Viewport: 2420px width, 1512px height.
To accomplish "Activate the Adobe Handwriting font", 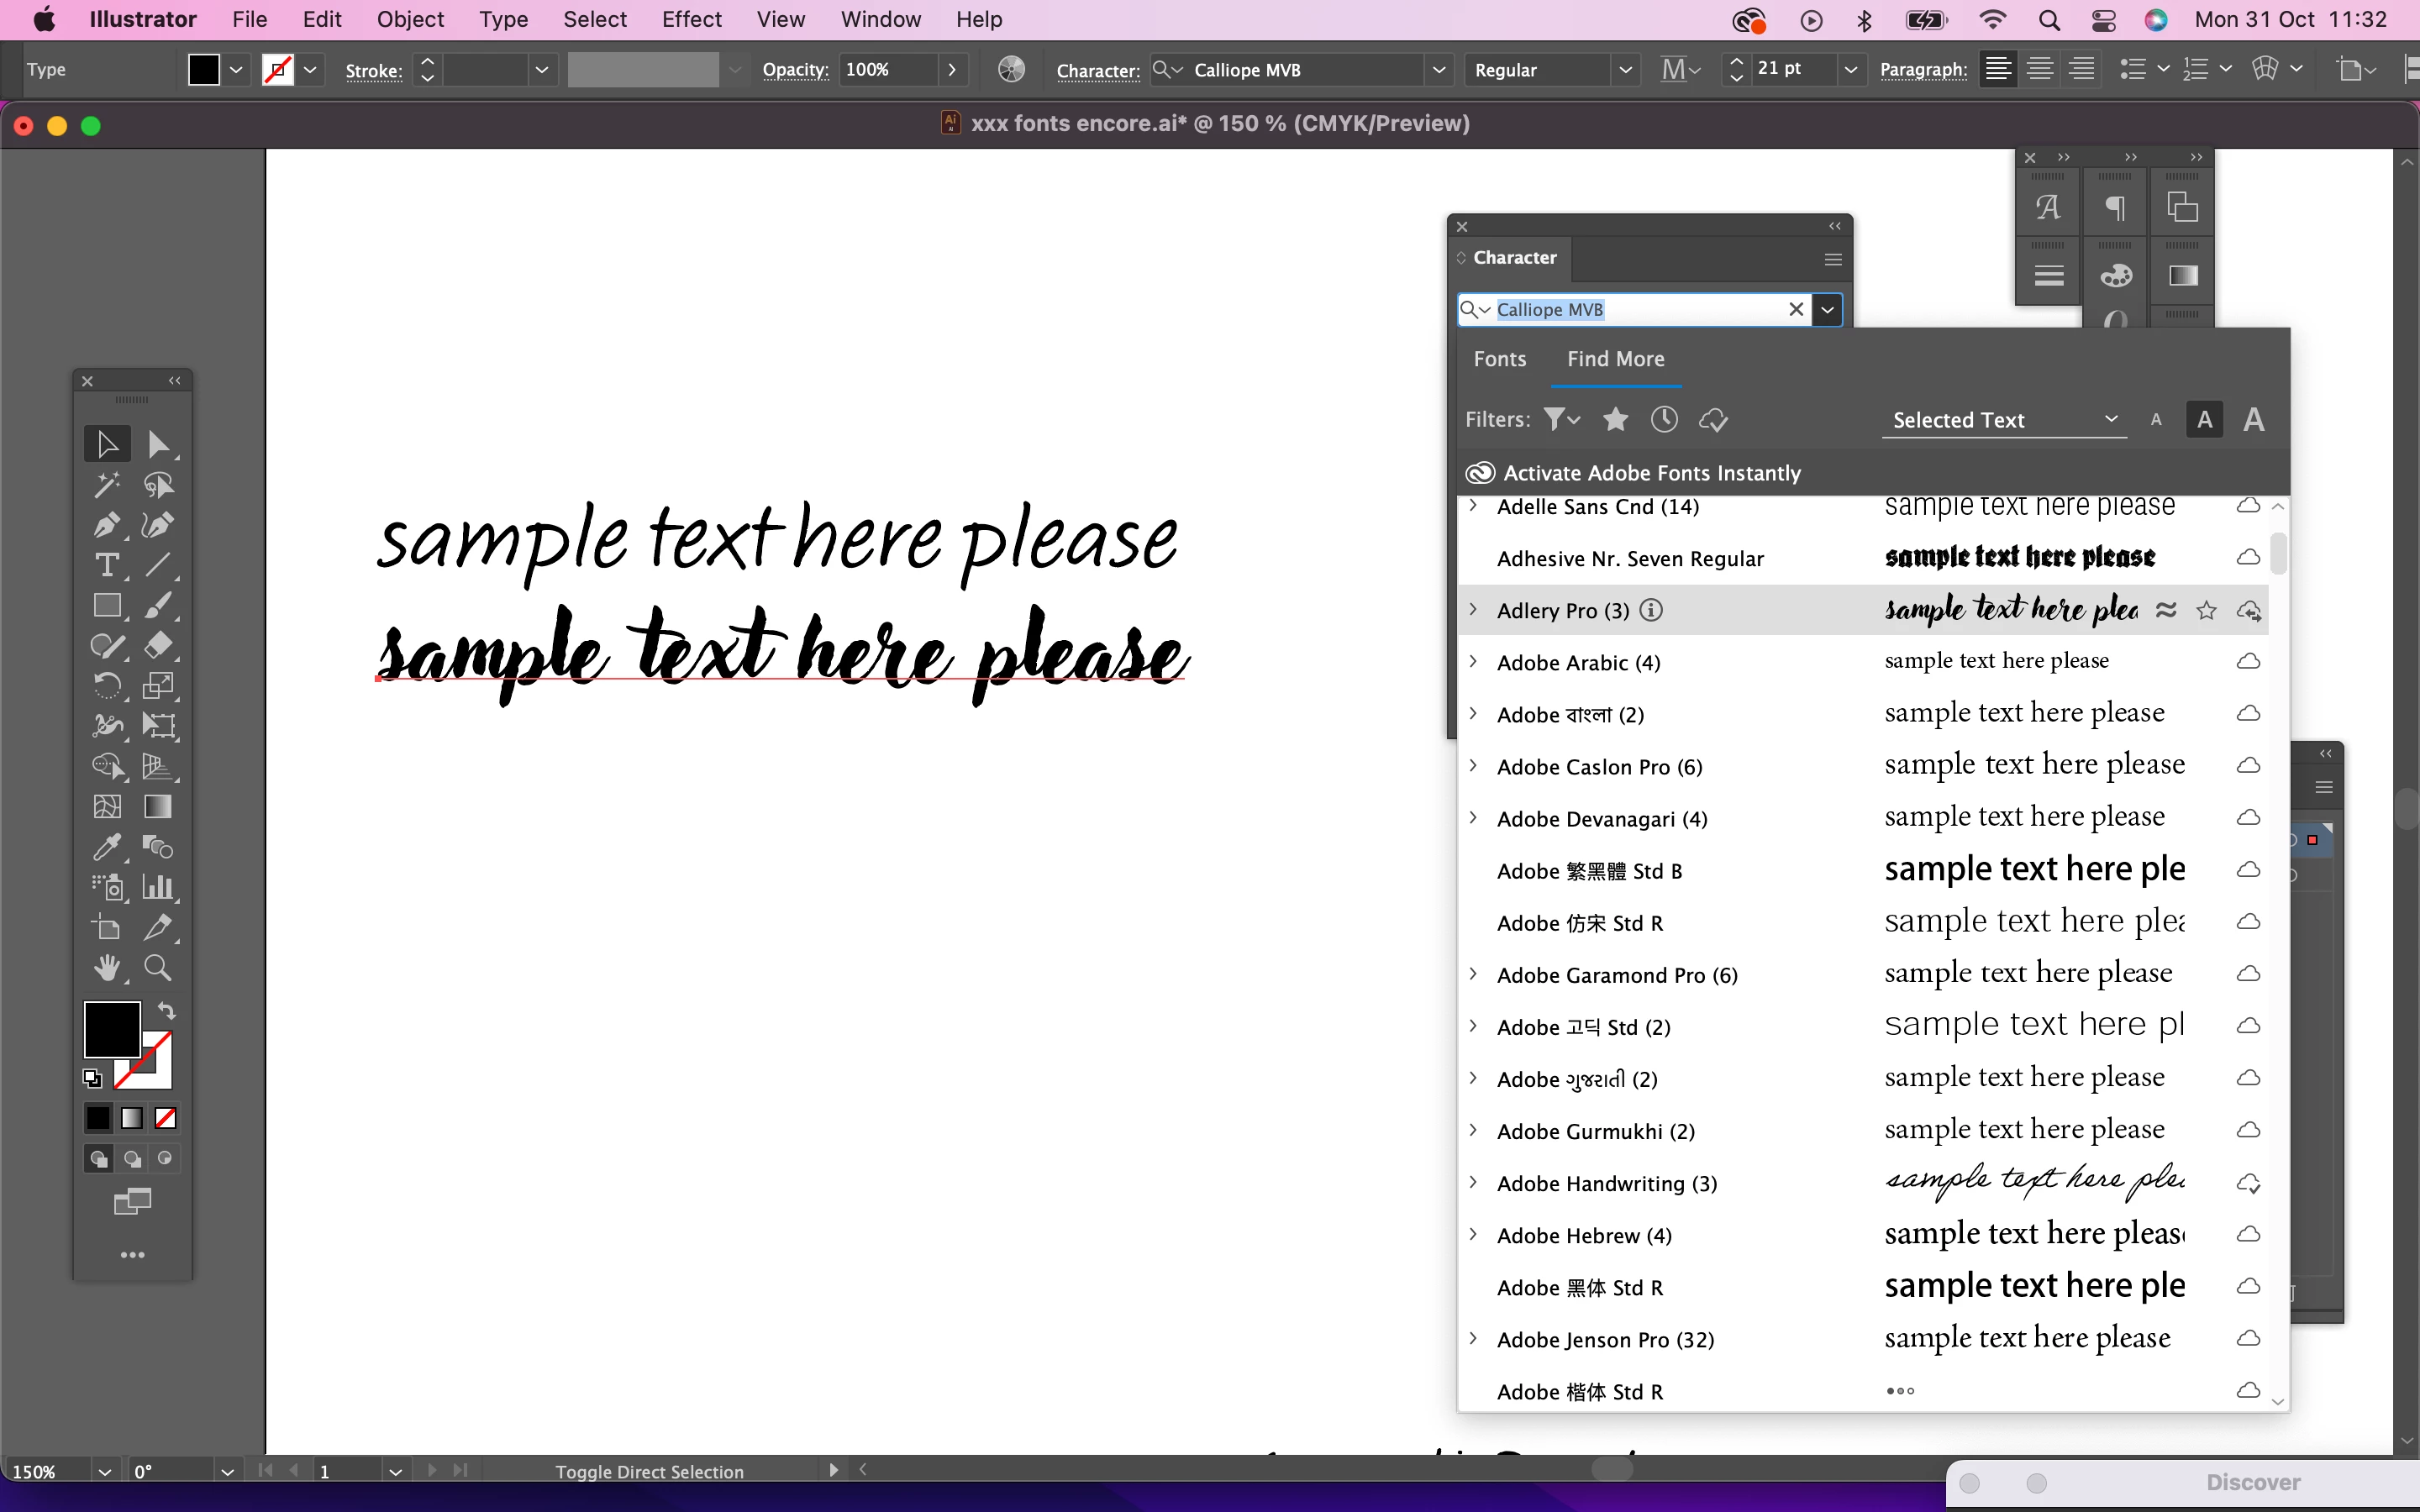I will (2248, 1183).
